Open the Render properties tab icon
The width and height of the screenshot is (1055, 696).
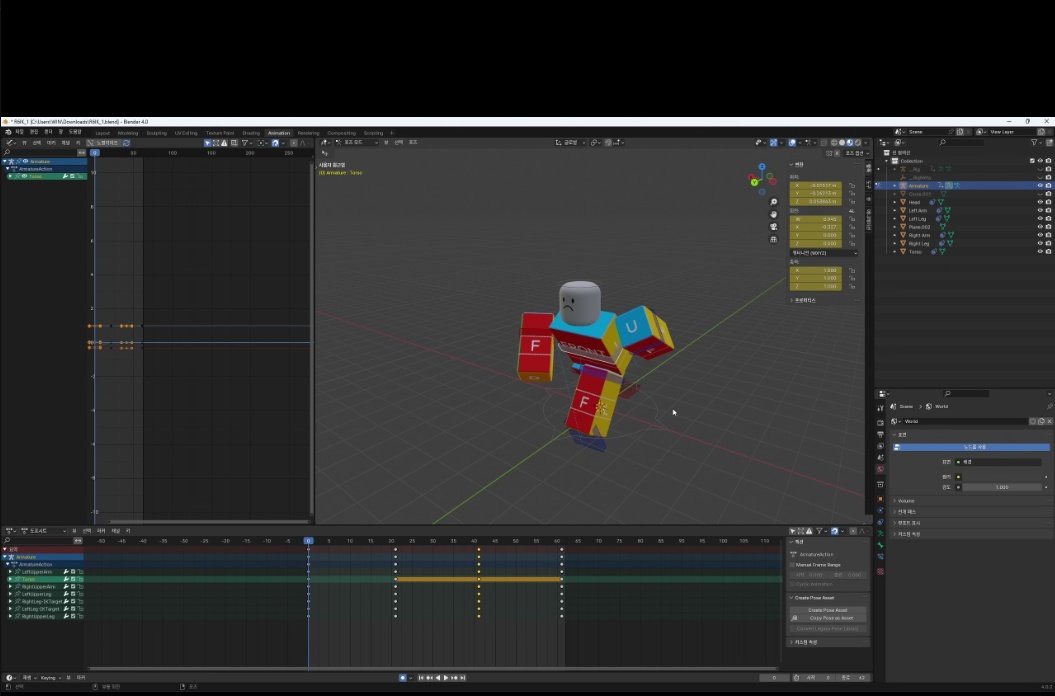click(x=880, y=423)
